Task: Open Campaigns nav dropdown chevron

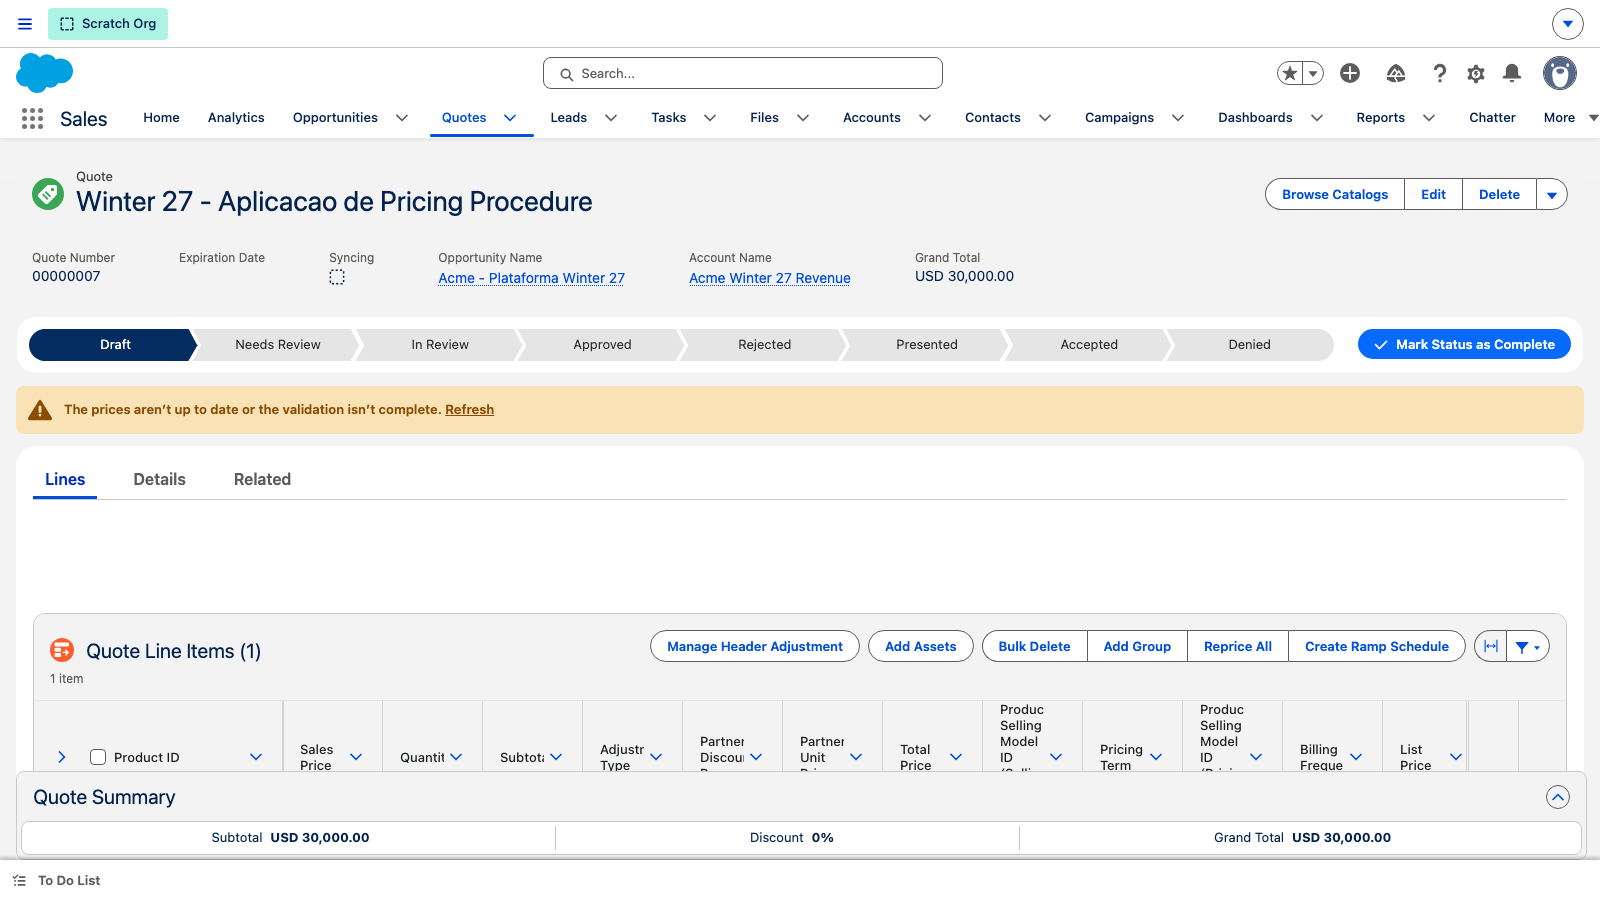Action: [x=1178, y=118]
